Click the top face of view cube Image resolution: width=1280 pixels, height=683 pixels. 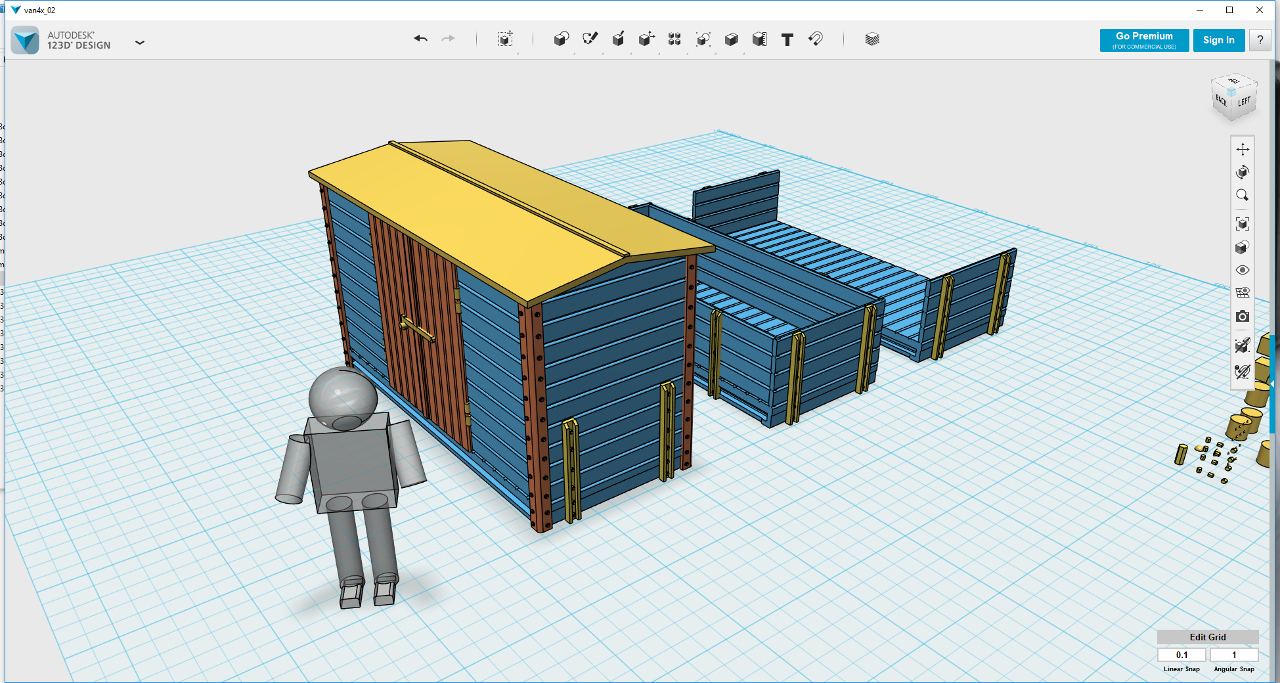pos(1233,80)
